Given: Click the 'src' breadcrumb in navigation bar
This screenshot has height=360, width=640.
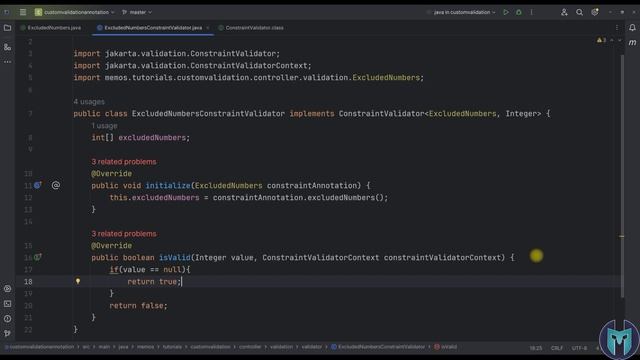Looking at the screenshot, I should (x=86, y=347).
